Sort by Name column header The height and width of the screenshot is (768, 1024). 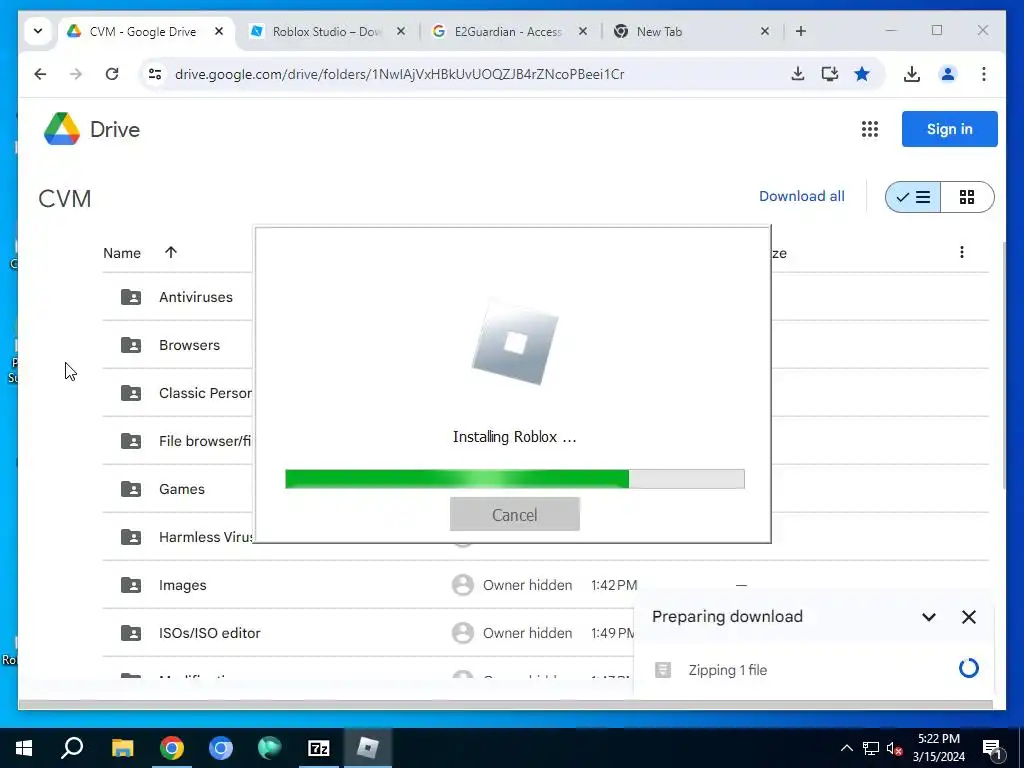[122, 253]
